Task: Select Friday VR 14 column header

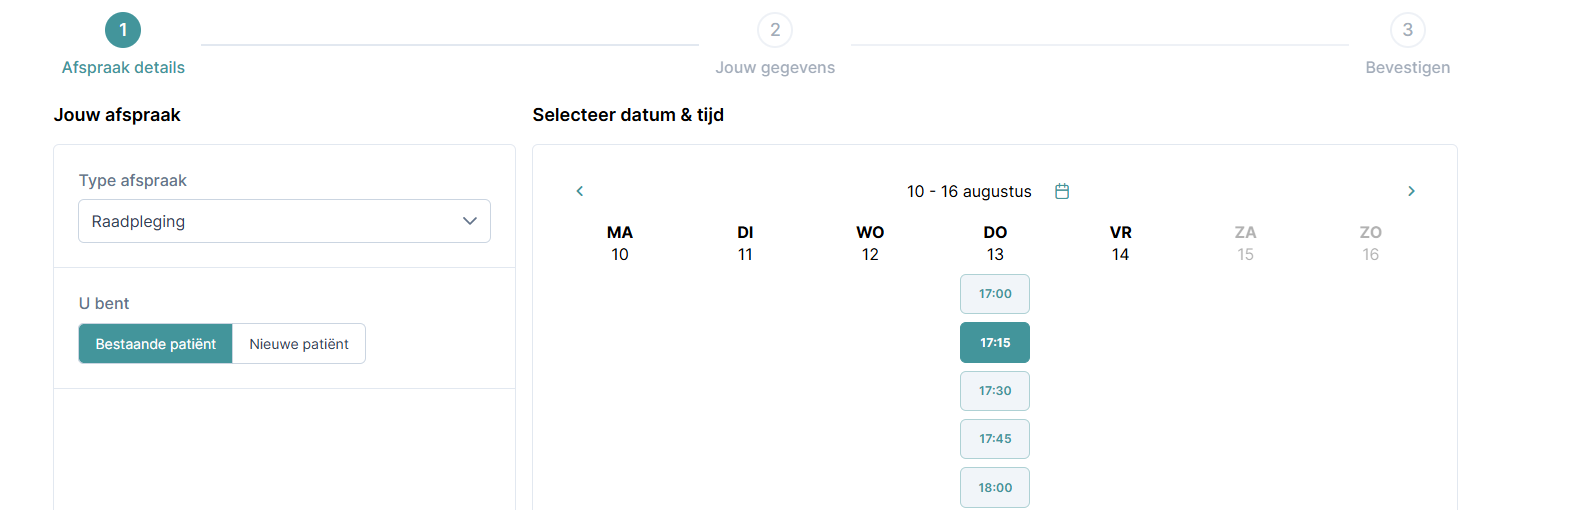Action: (x=1120, y=243)
